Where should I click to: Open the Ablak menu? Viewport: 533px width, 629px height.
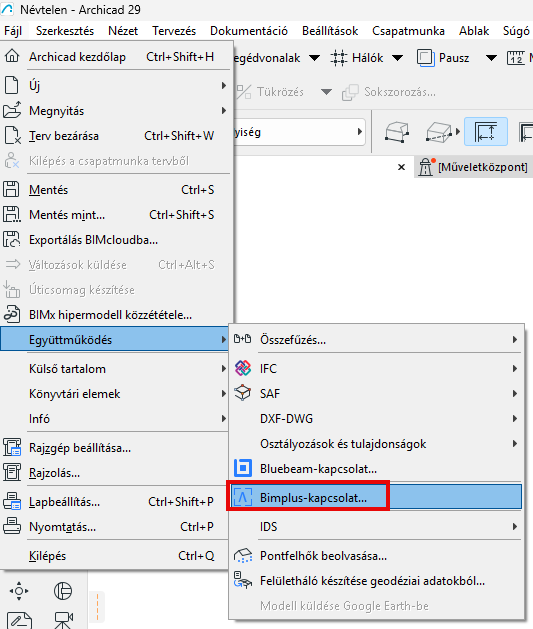point(474,31)
